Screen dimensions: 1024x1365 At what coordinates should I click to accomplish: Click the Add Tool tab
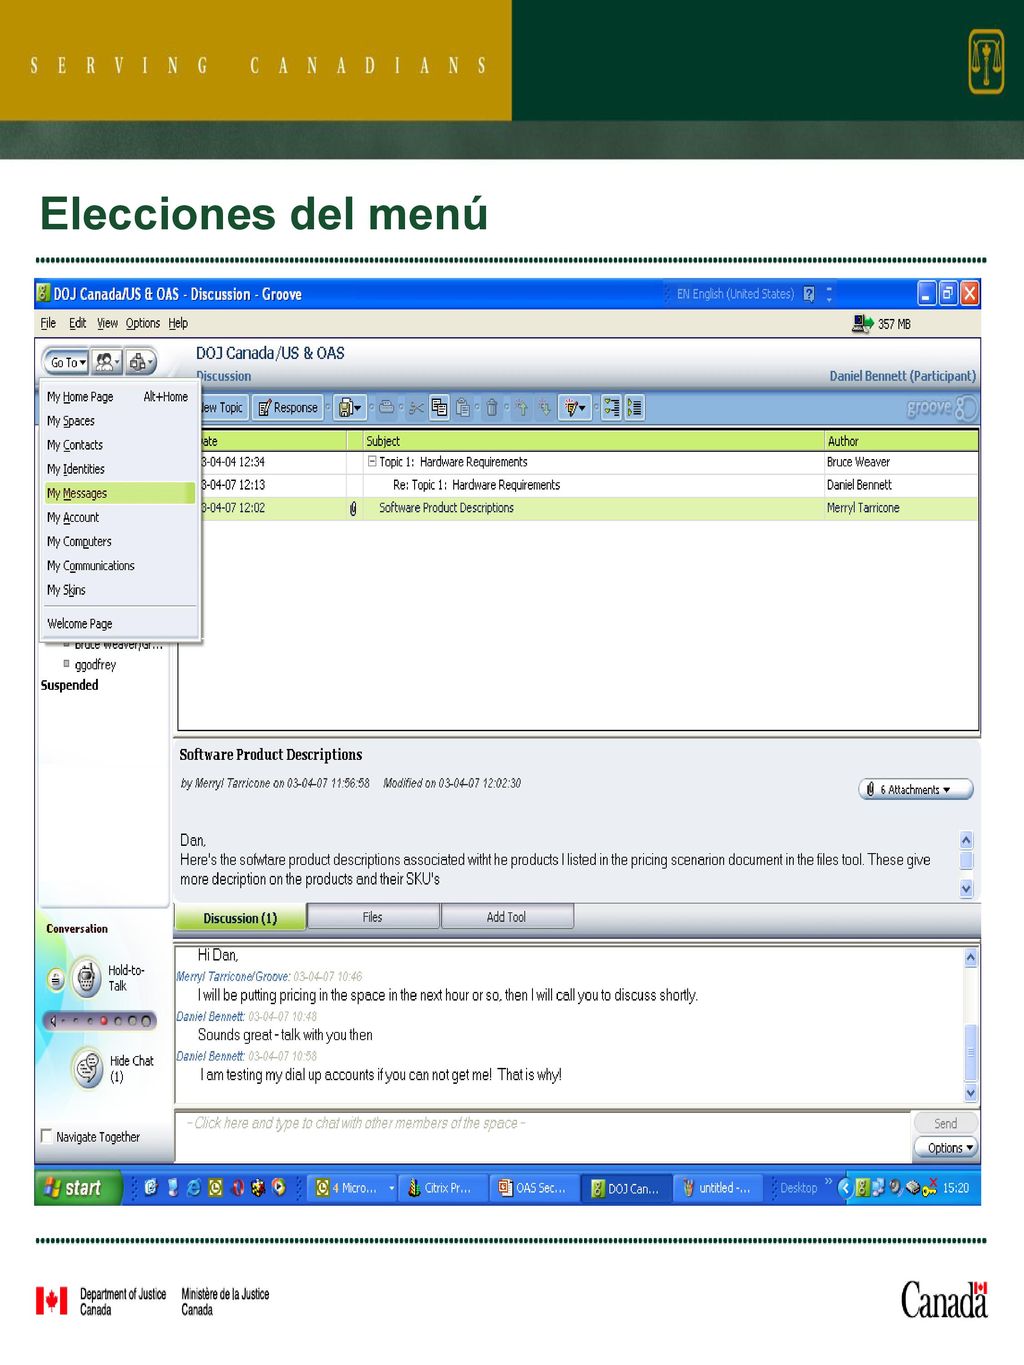click(506, 917)
